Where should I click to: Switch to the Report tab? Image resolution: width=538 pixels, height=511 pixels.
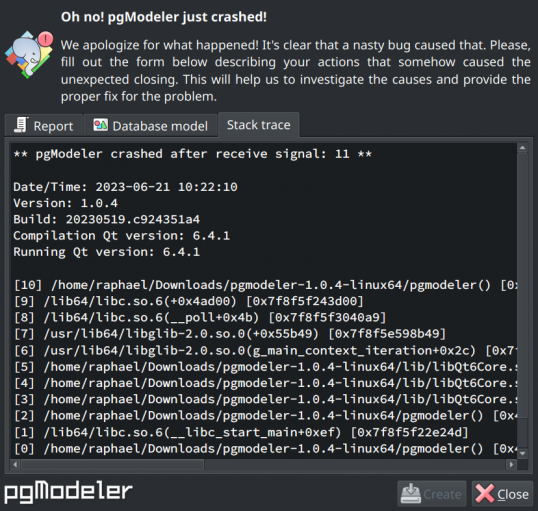pos(44,126)
